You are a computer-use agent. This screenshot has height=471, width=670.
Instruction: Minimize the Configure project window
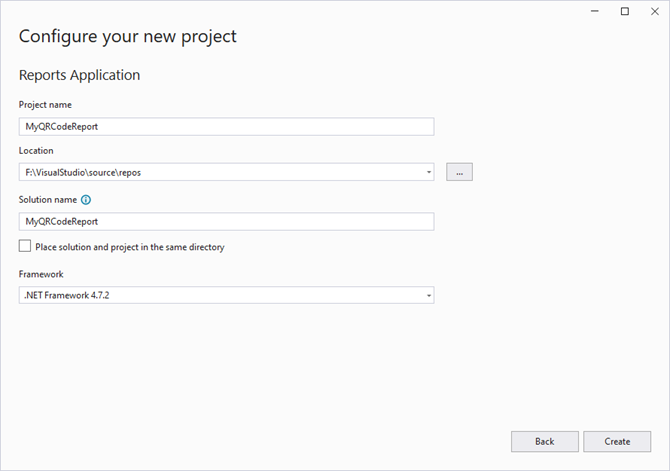point(594,12)
